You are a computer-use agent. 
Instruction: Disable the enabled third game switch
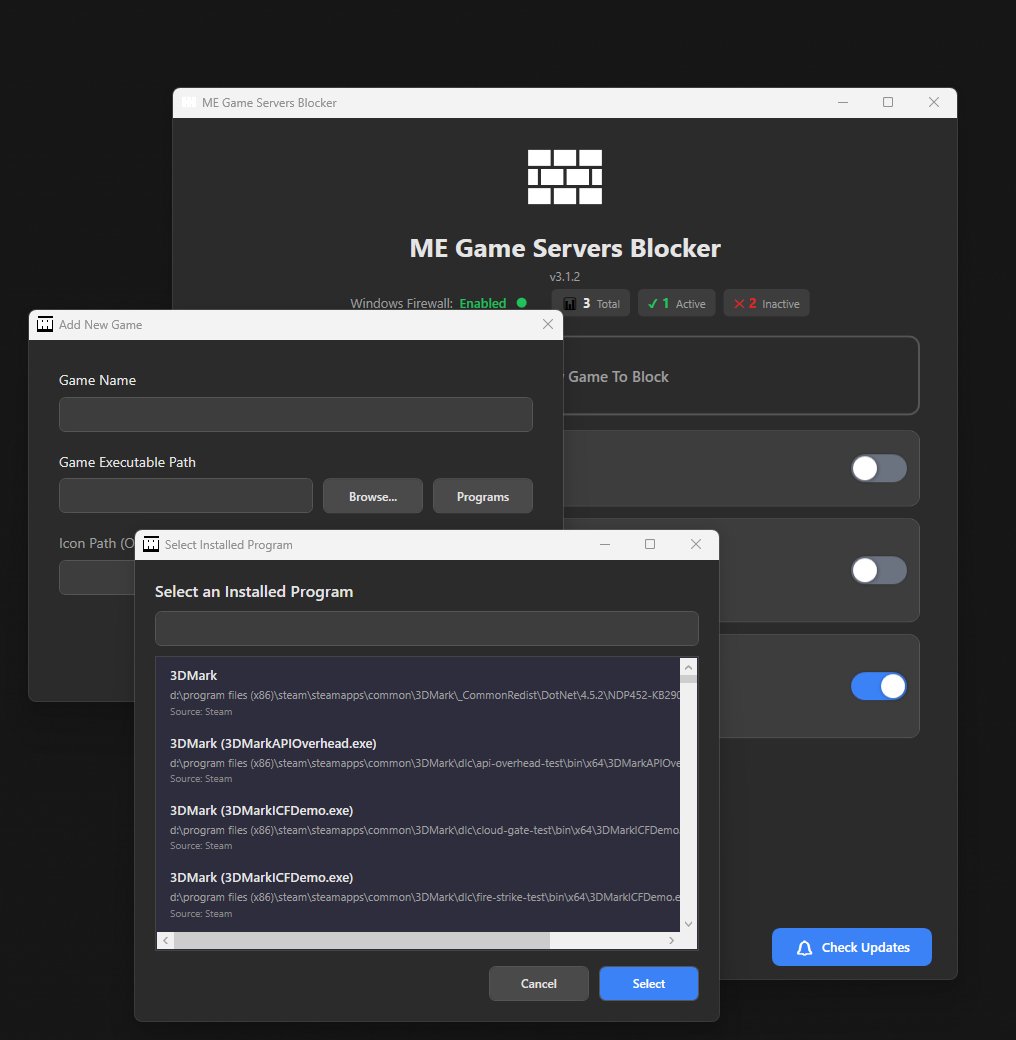pos(879,686)
